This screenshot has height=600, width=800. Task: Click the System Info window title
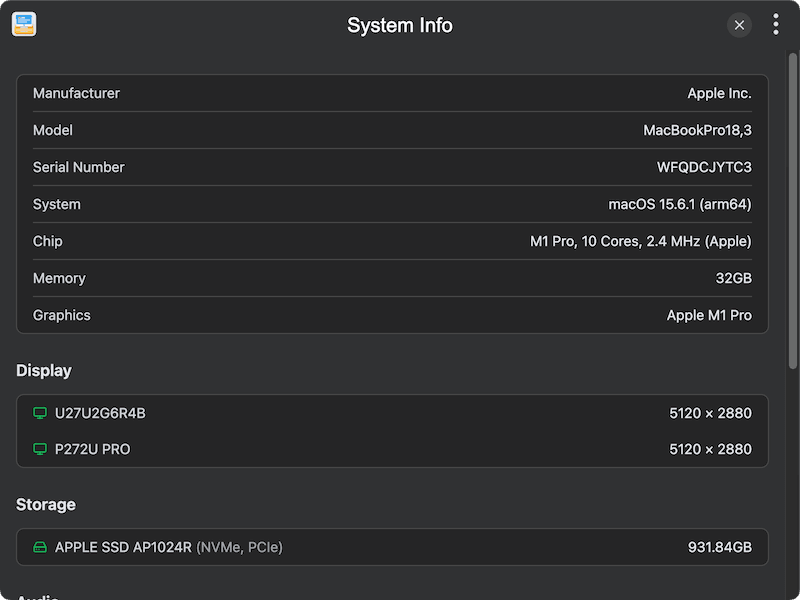(x=400, y=25)
